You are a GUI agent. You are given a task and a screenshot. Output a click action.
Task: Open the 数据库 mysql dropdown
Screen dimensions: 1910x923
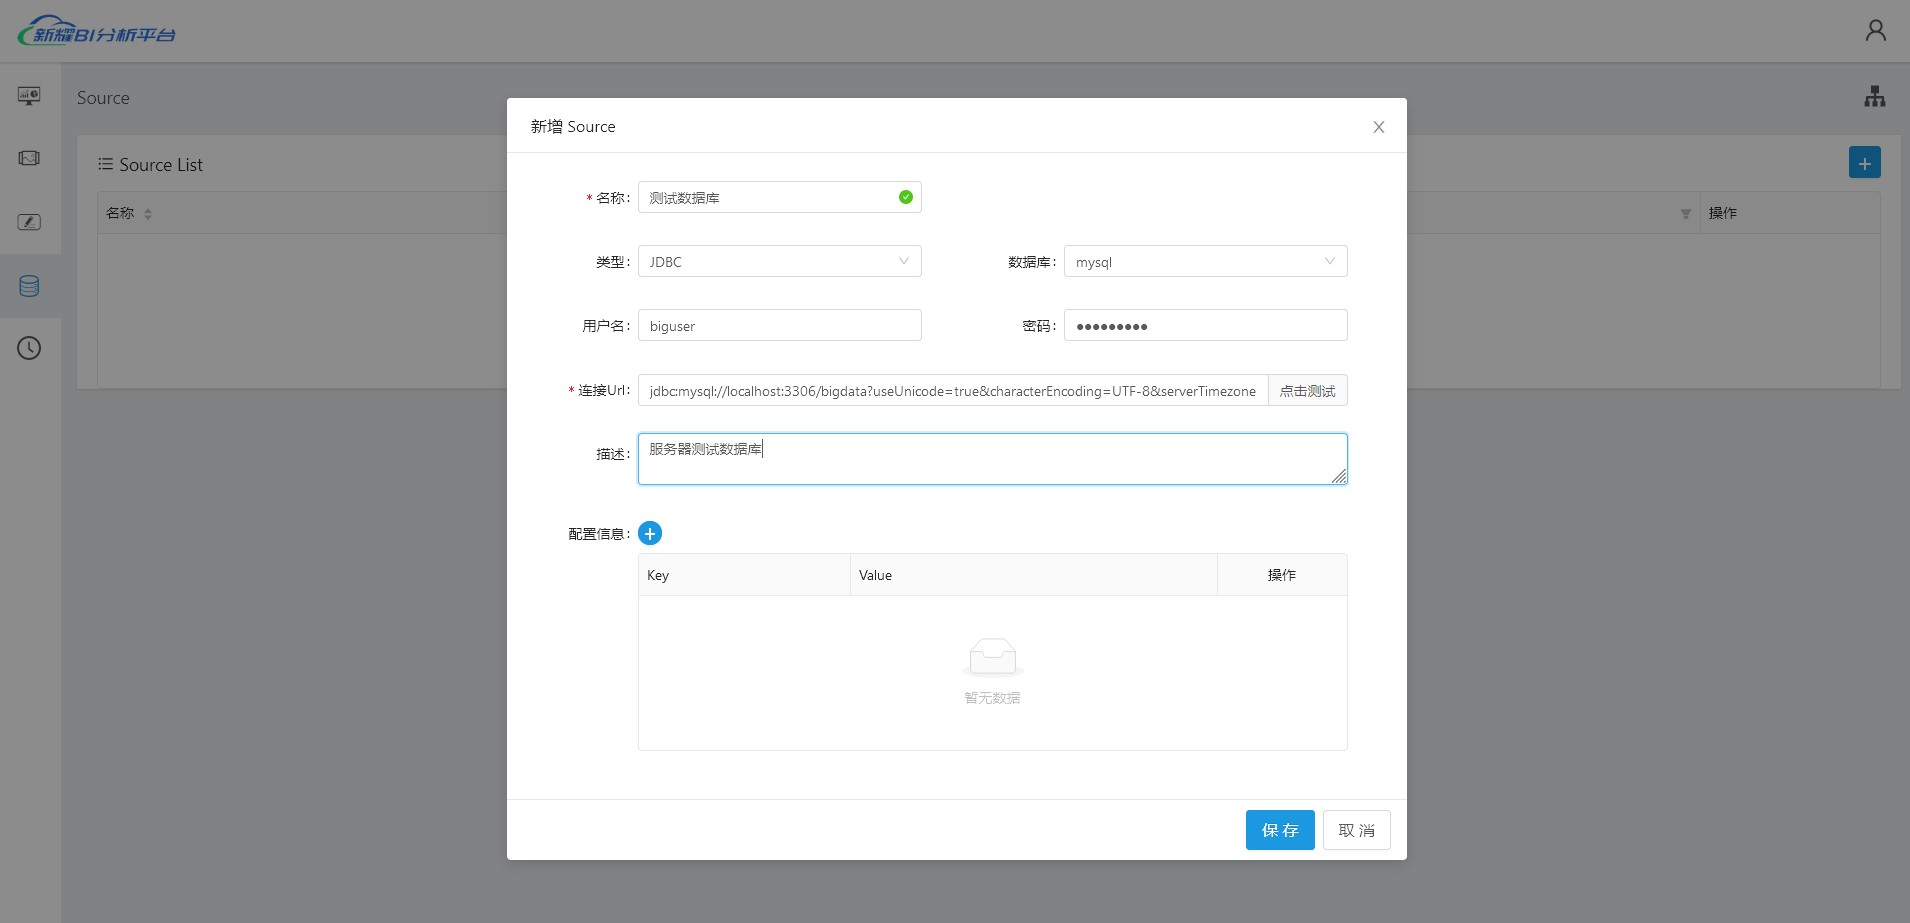[x=1205, y=262]
